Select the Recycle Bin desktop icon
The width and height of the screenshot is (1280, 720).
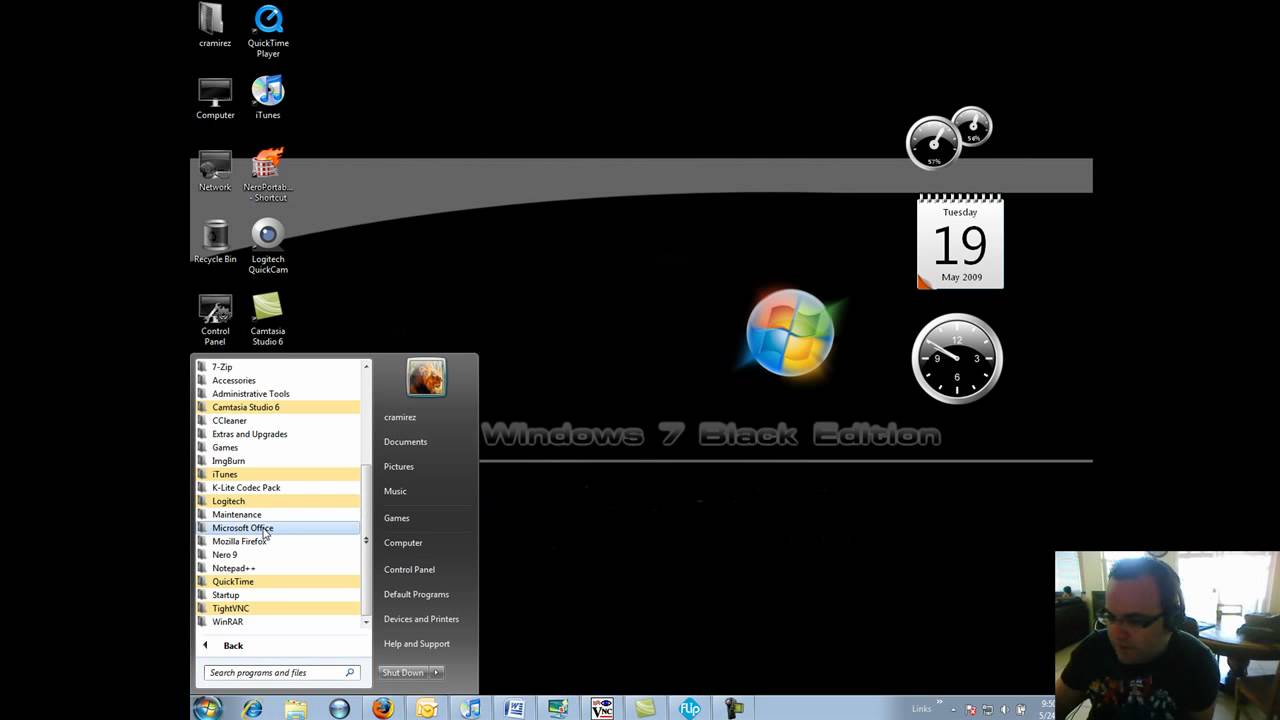pos(215,242)
